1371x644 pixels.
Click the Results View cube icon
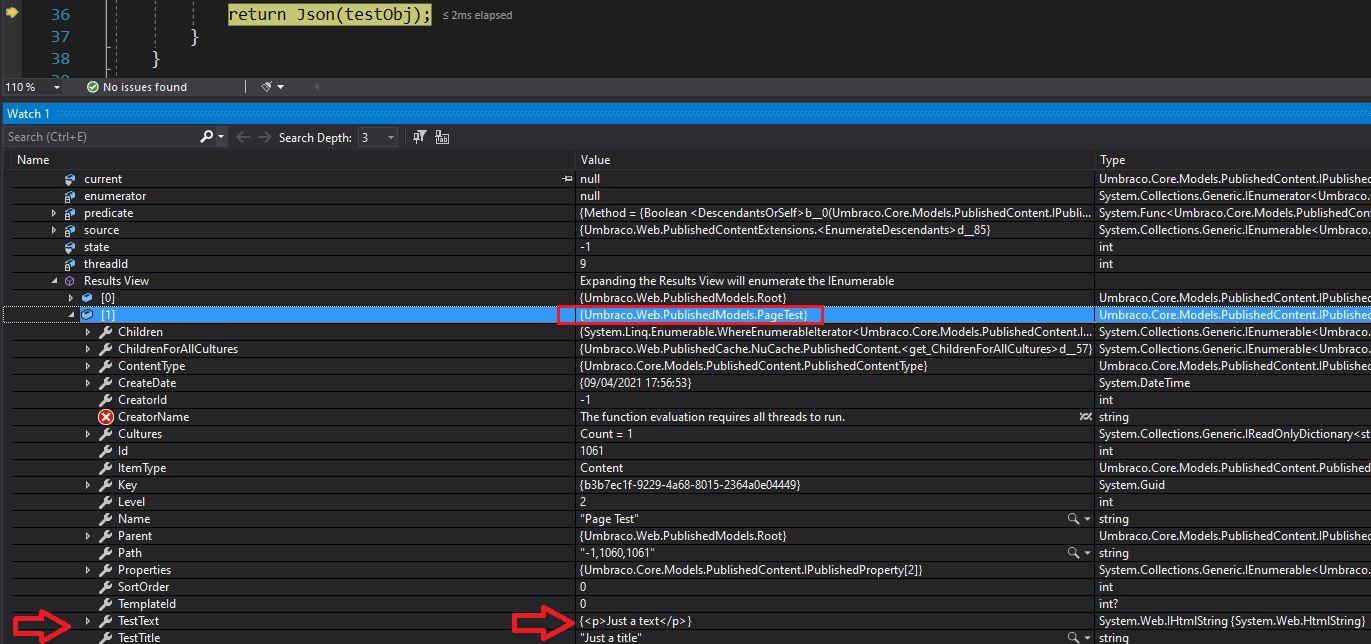click(x=70, y=281)
